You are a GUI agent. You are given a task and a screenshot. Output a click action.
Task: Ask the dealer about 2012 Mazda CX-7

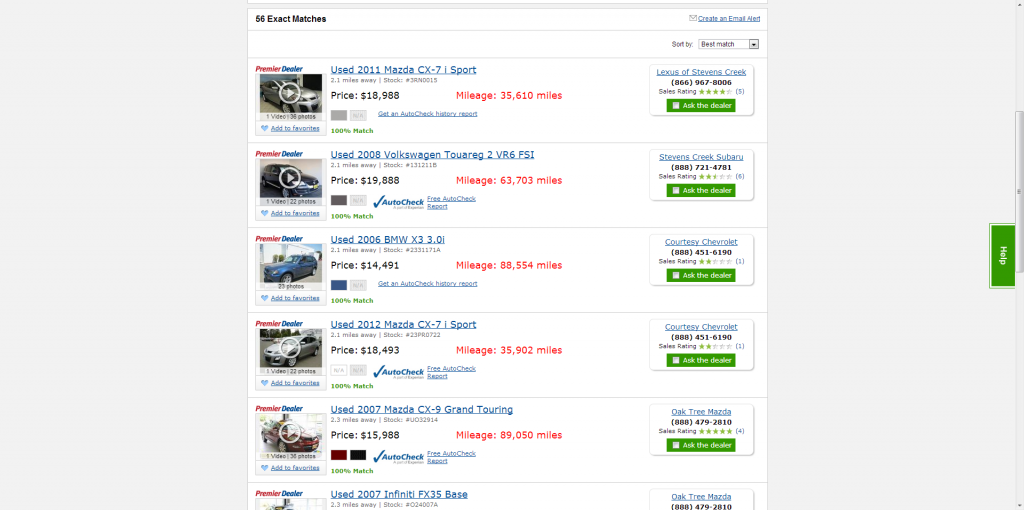(x=701, y=360)
